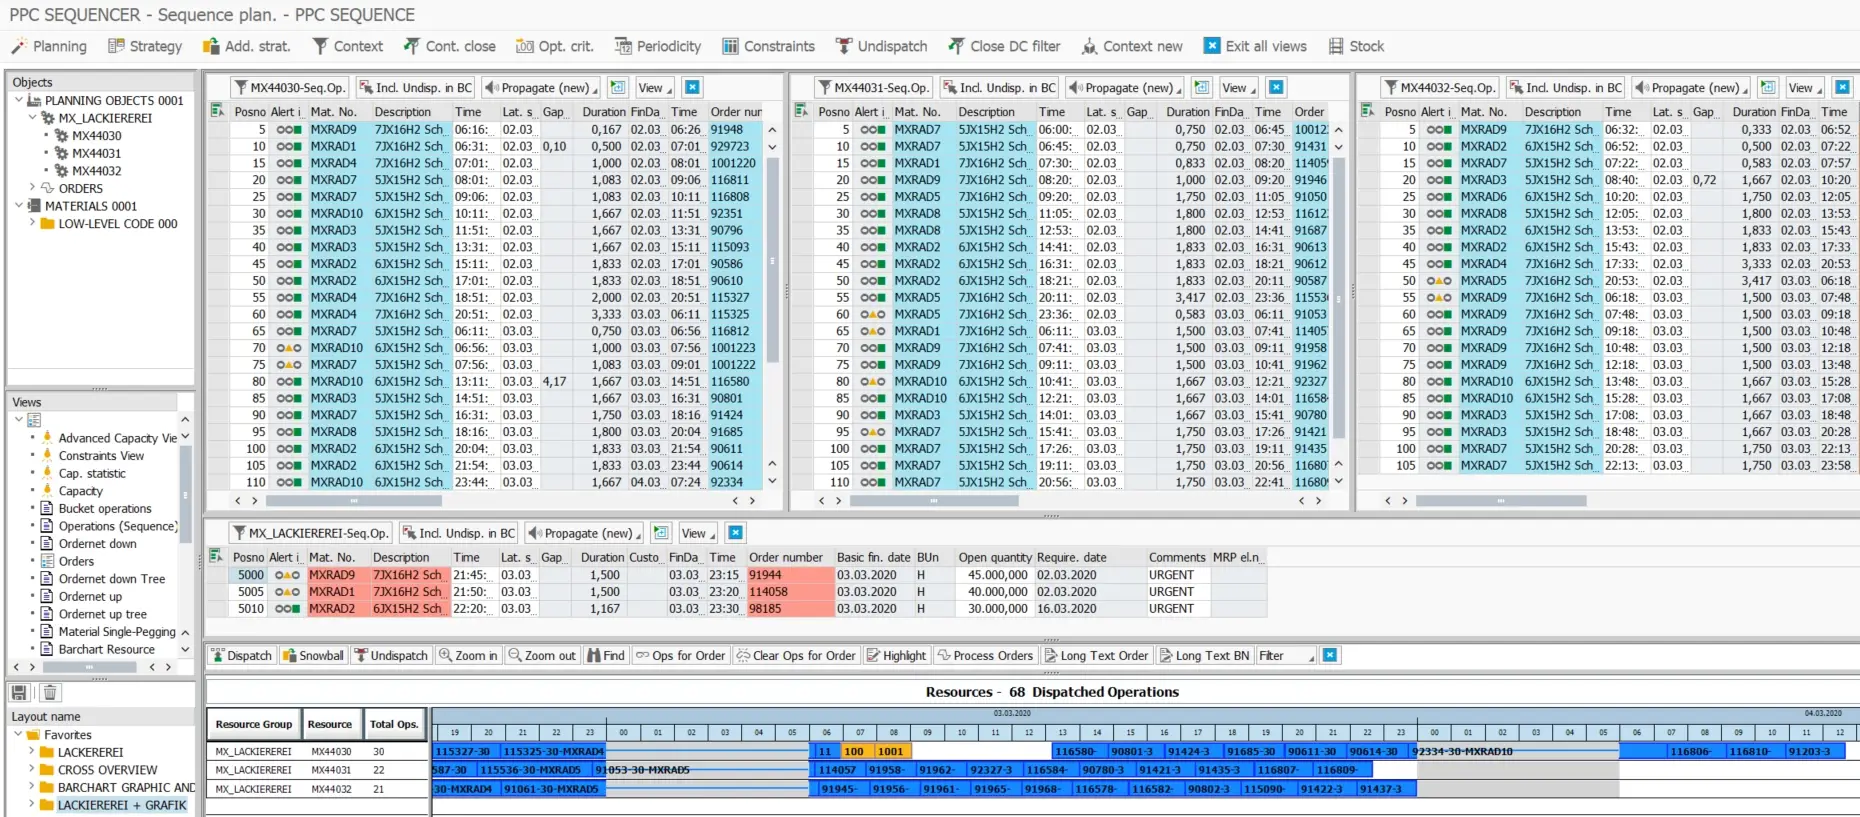Click the Snowball button
1860x817 pixels.
tap(313, 656)
